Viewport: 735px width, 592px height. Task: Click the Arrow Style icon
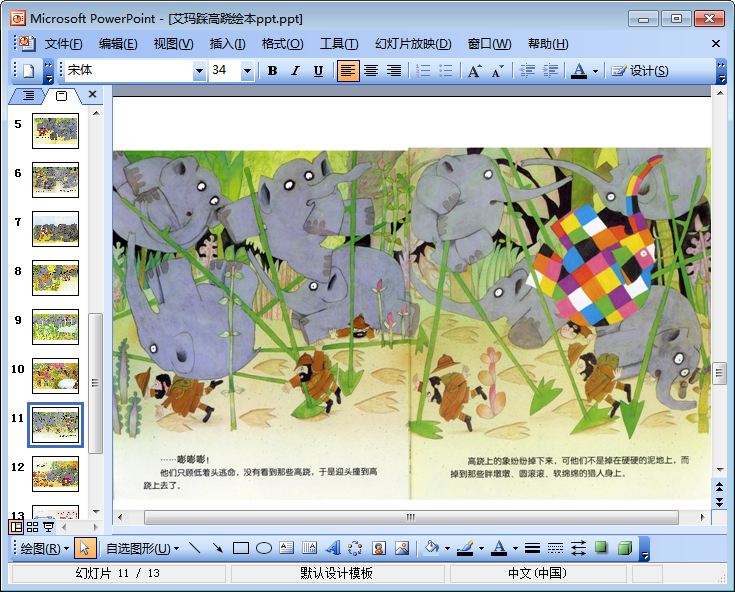pyautogui.click(x=578, y=547)
